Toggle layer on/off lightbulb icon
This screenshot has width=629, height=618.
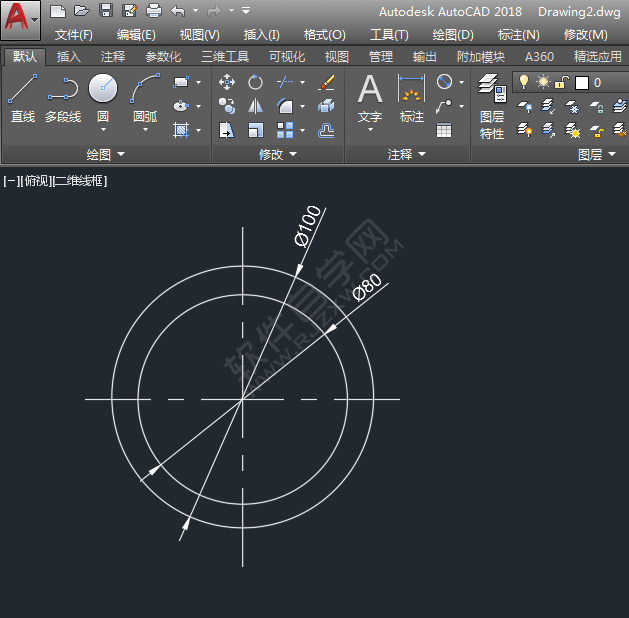click(523, 82)
